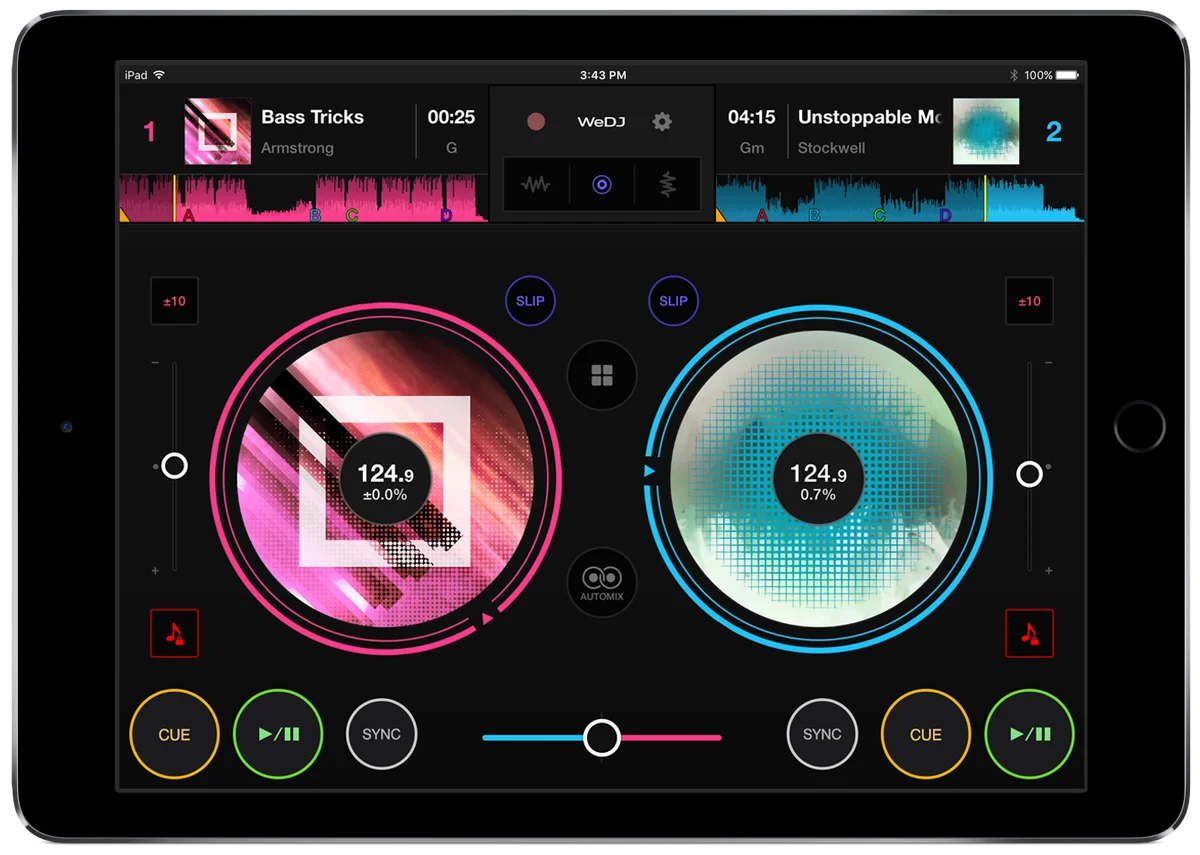This screenshot has height=855, width=1200.
Task: Hit CUE on deck 1
Action: (x=174, y=734)
